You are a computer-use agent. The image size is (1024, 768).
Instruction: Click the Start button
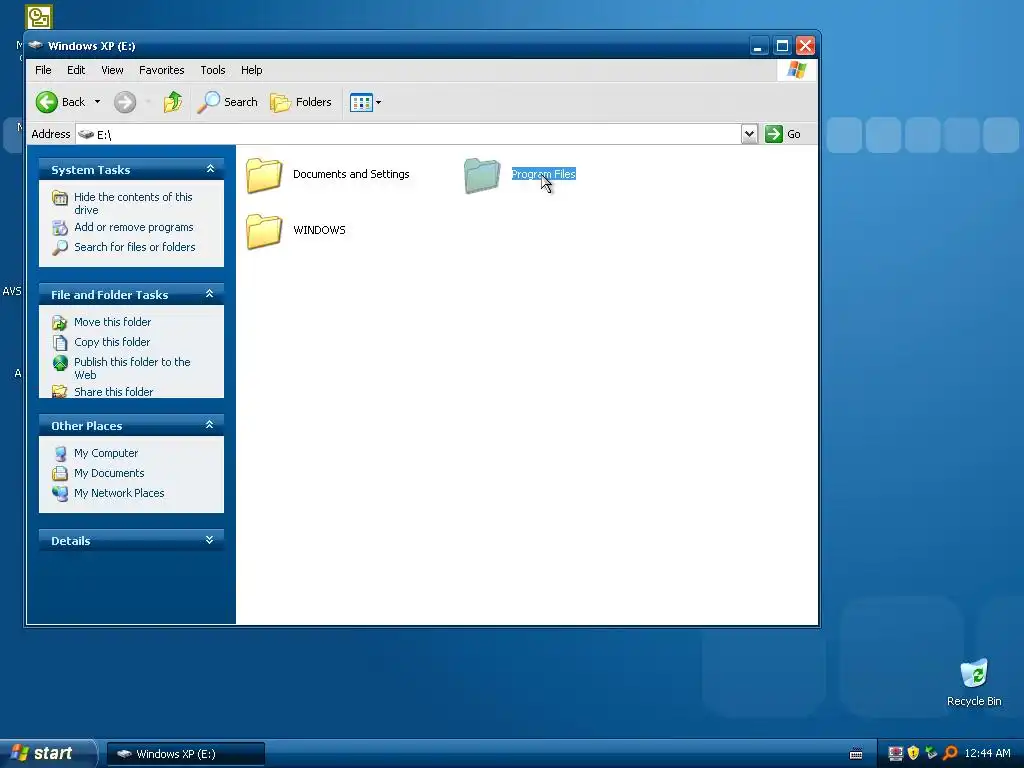coord(47,754)
